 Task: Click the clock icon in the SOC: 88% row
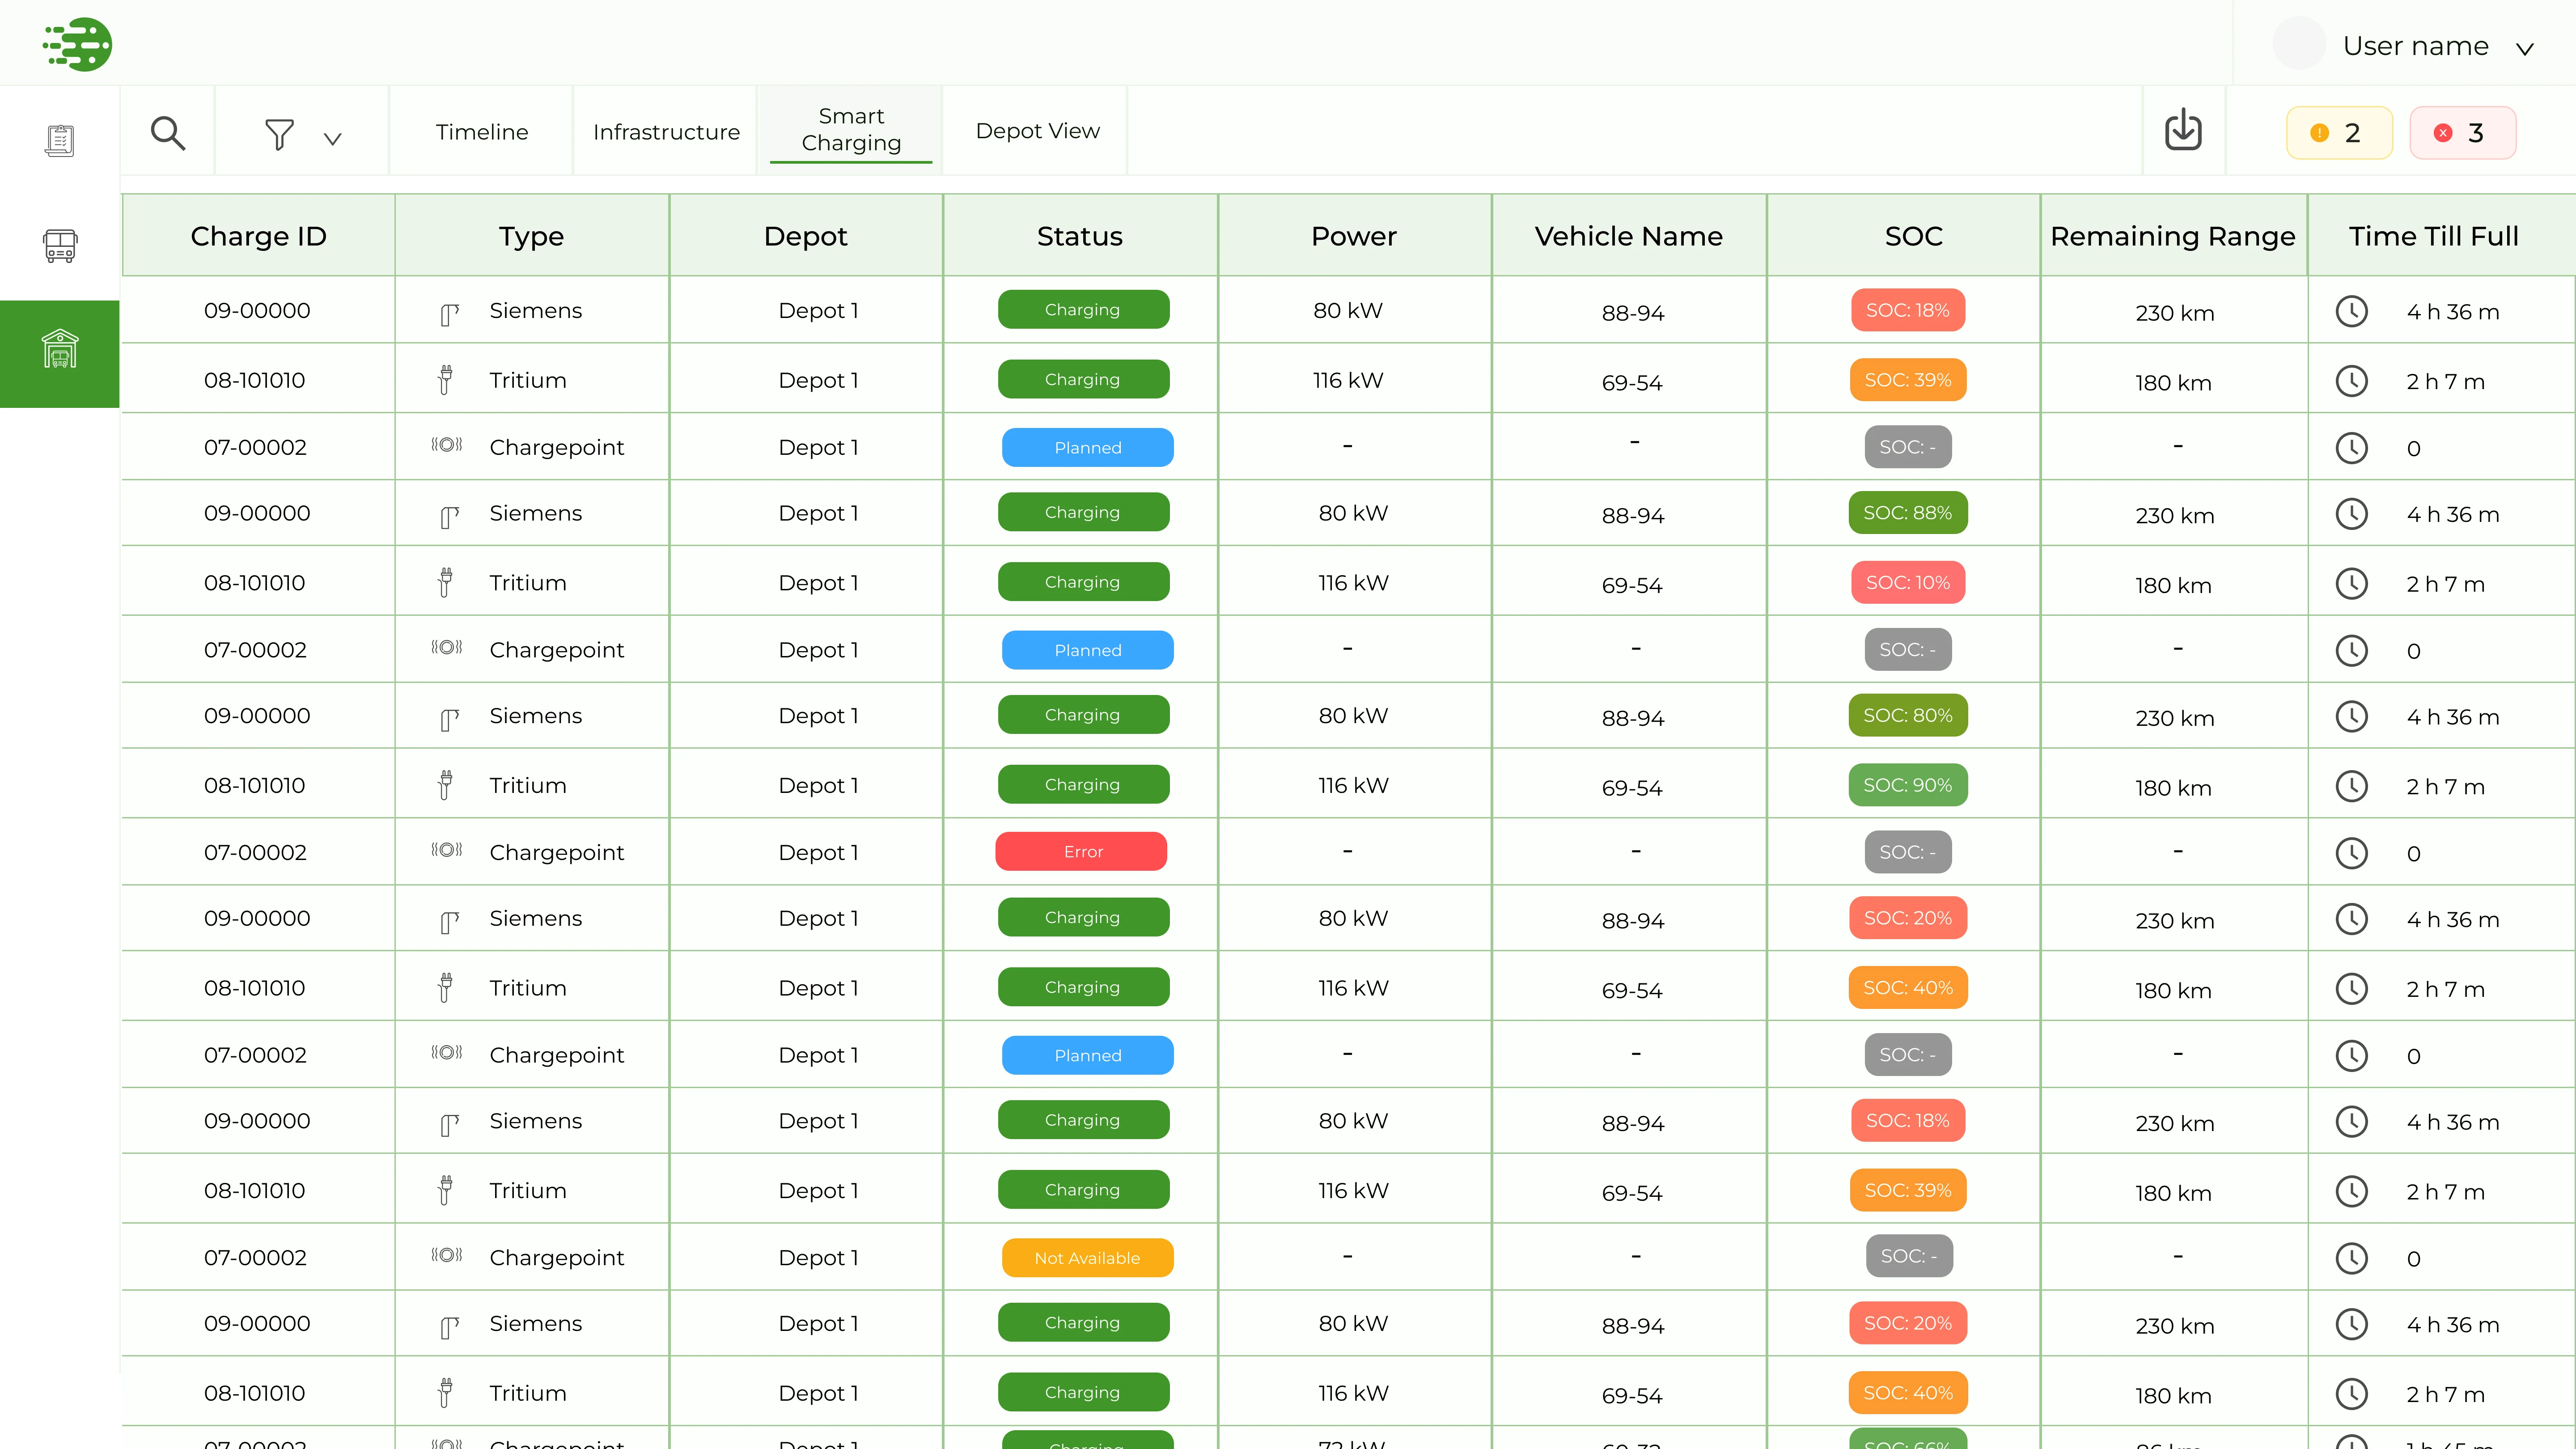click(2351, 514)
